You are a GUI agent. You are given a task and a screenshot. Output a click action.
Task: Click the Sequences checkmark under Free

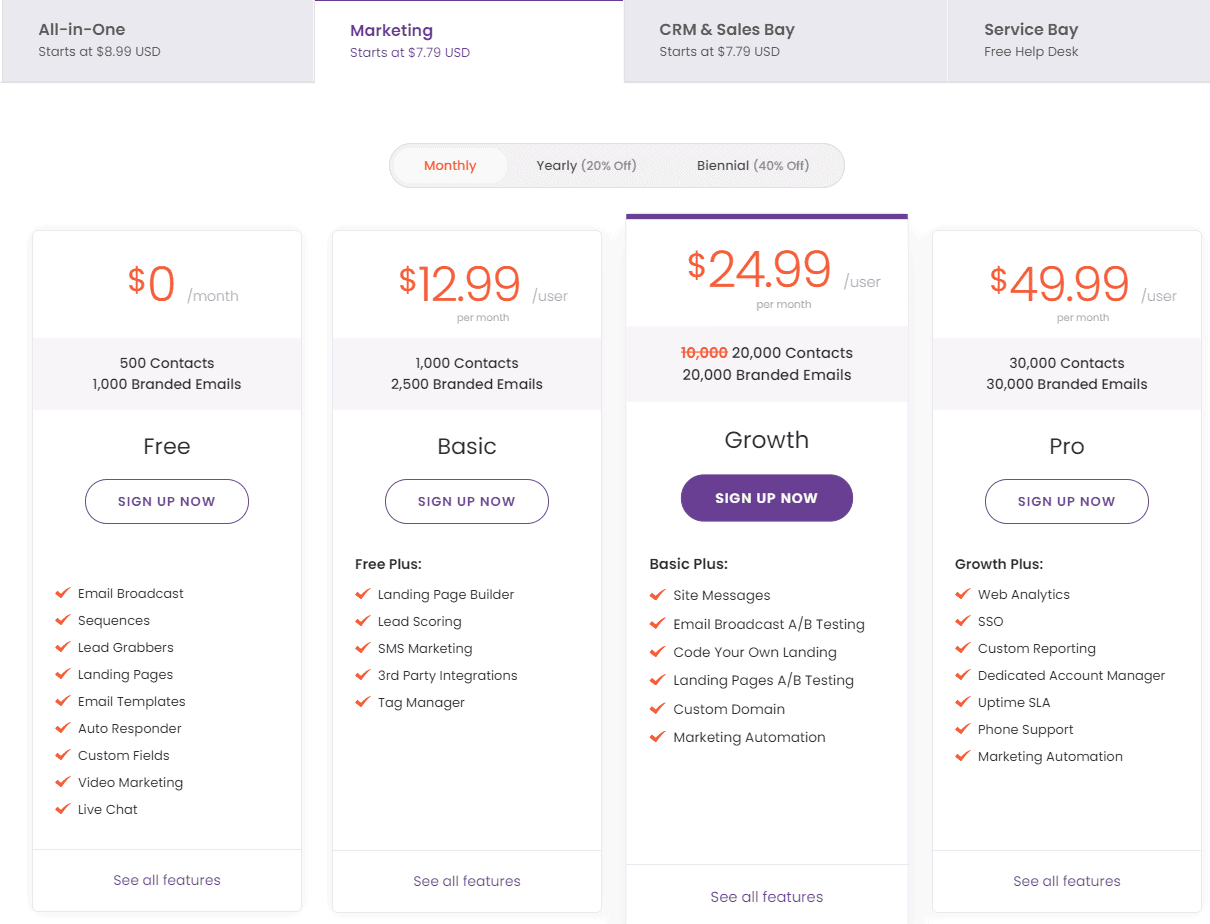(x=64, y=620)
